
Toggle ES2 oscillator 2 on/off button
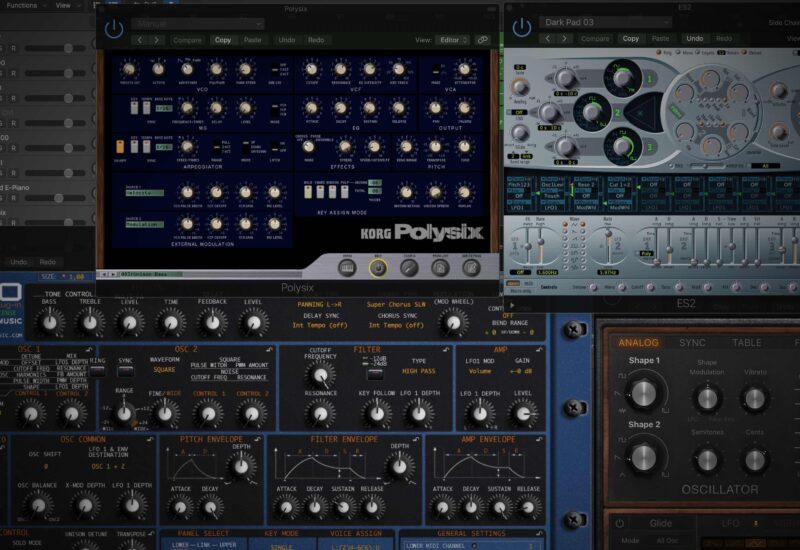coord(617,112)
